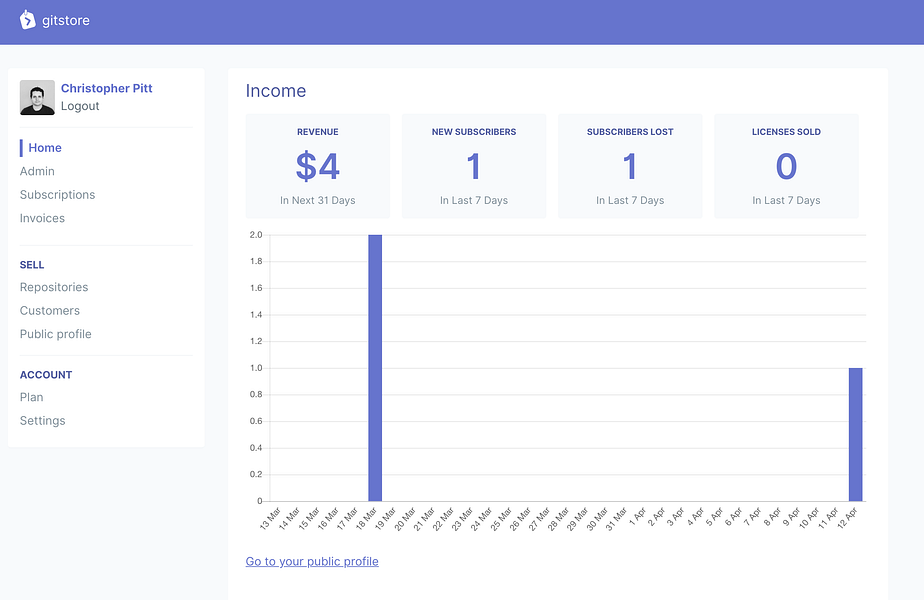This screenshot has width=924, height=600.
Task: Open Plan under Account
Action: tap(31, 397)
